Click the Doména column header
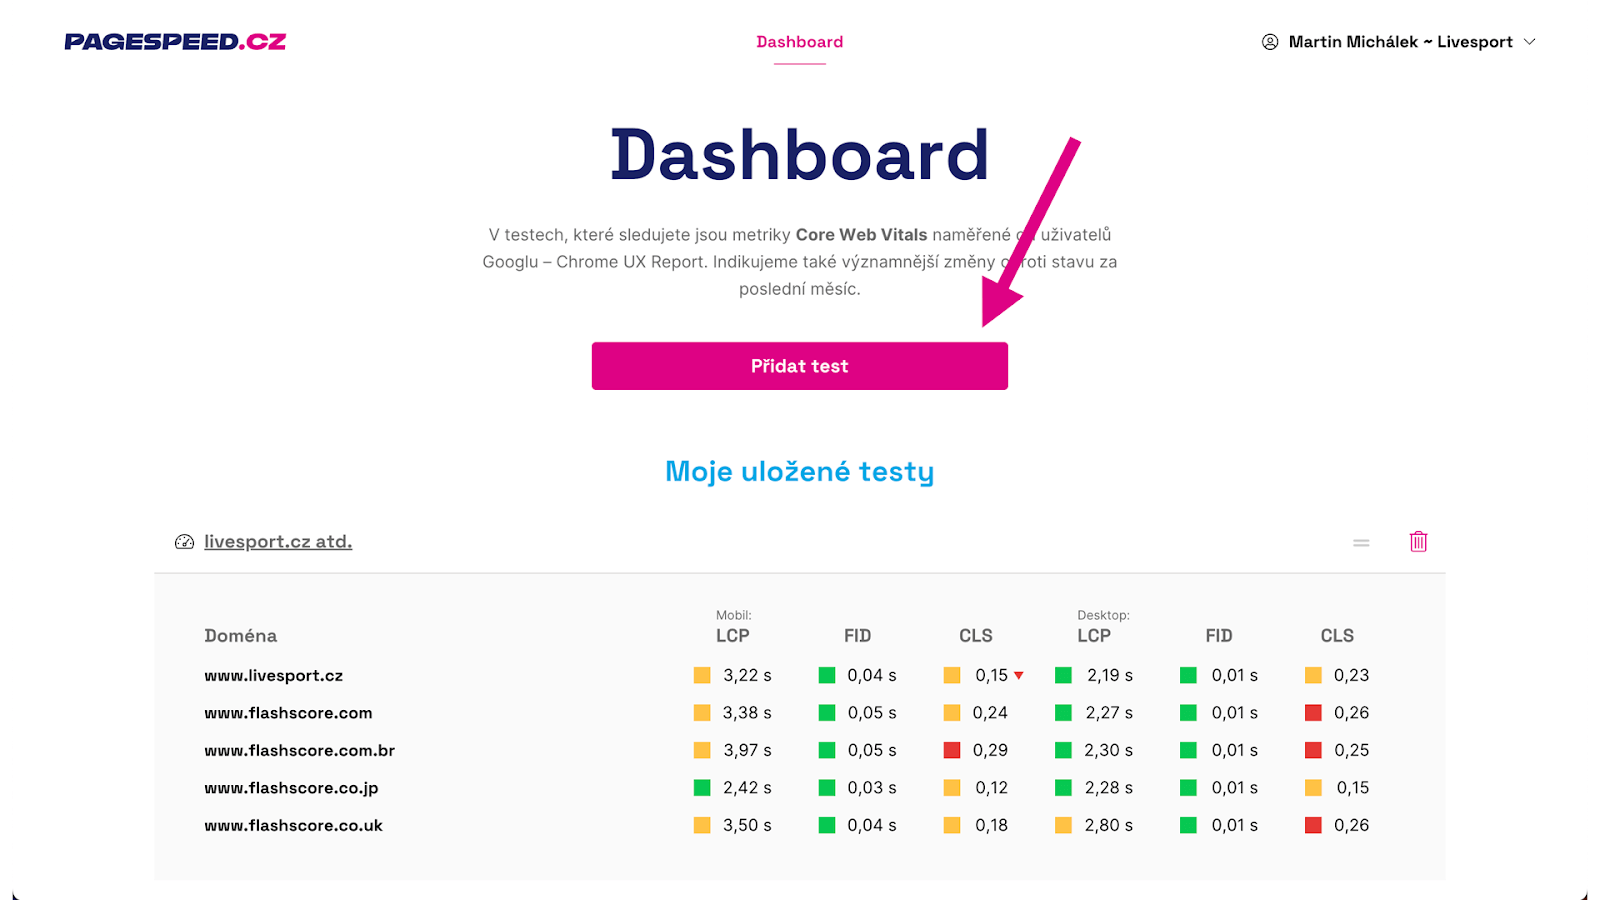The image size is (1600, 900). (241, 635)
